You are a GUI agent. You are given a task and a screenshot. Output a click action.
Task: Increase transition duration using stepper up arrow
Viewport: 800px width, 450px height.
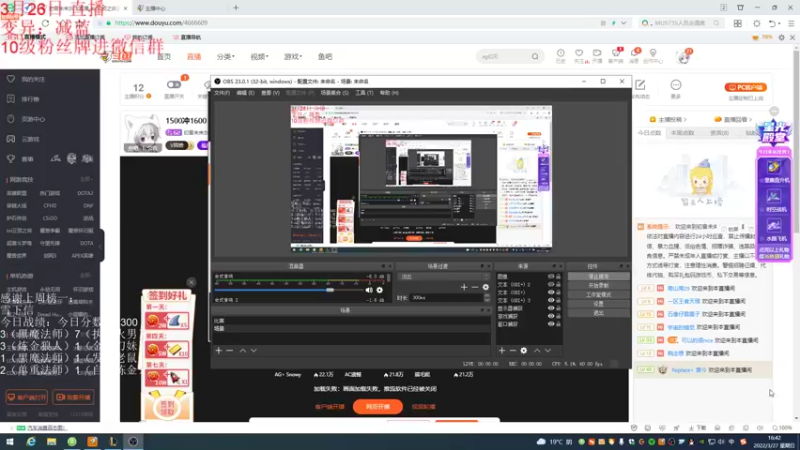(x=487, y=295)
